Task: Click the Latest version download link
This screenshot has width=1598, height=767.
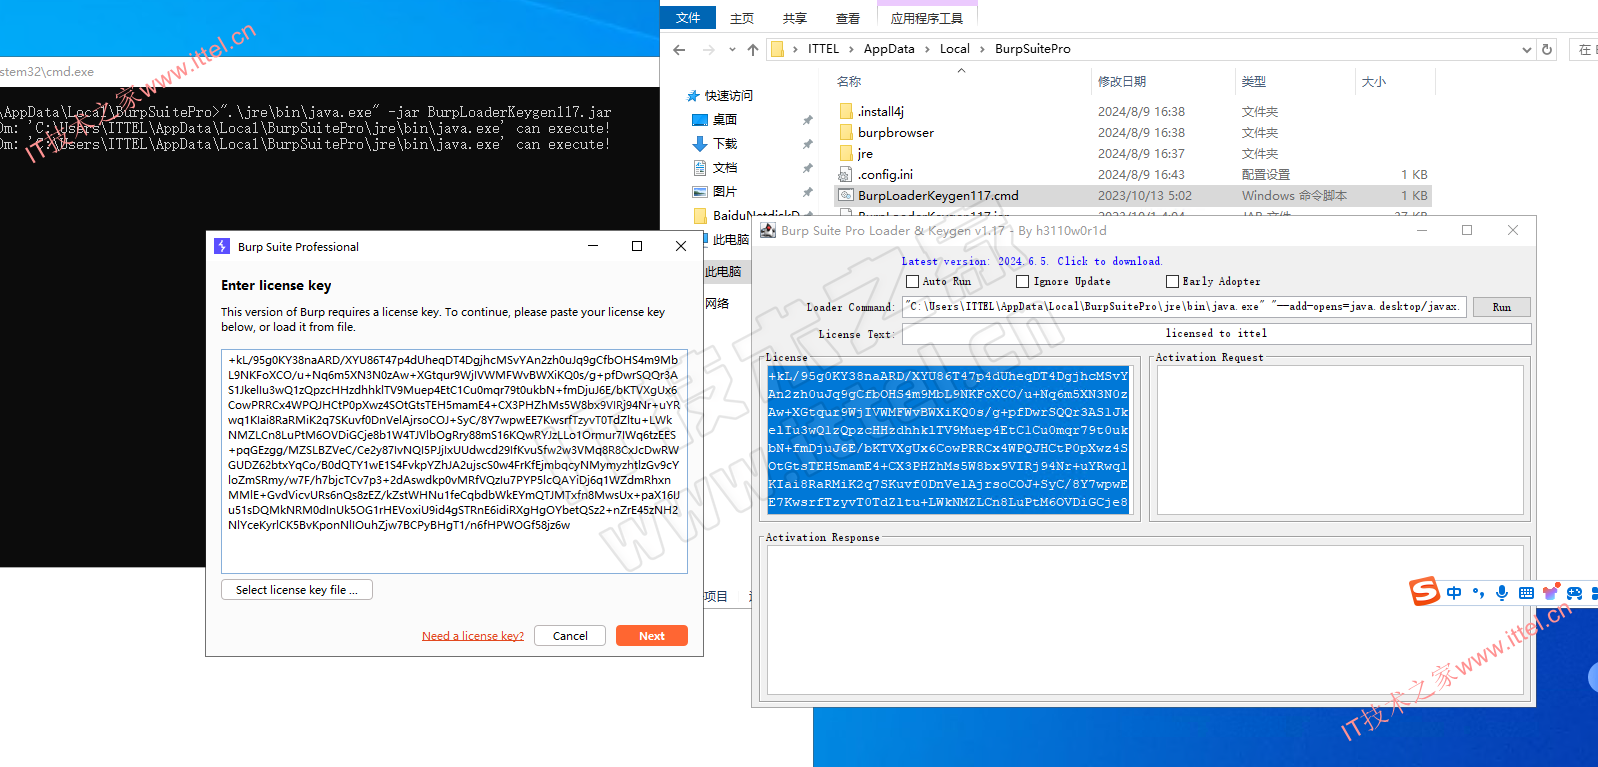Action: point(1032,262)
